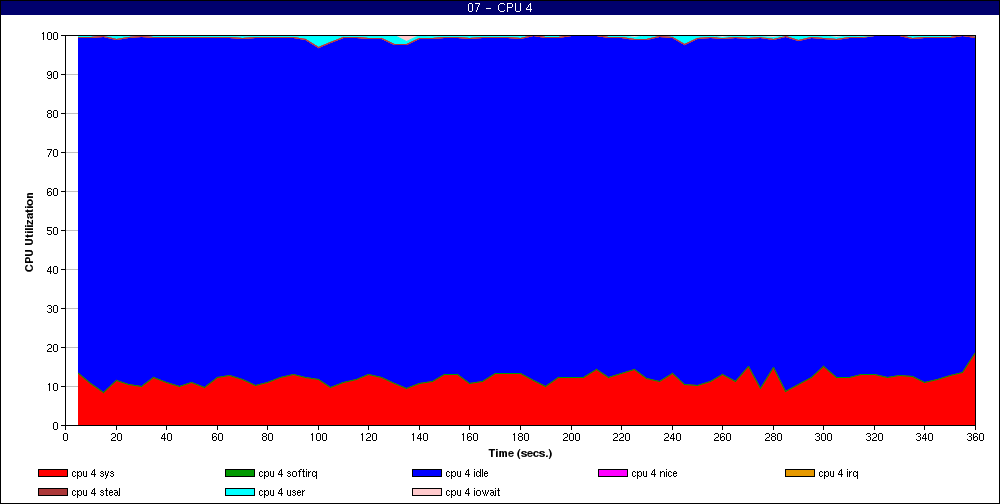This screenshot has width=1000, height=504.
Task: Click the magenta cpu 4 nice legend swatch
Action: click(612, 473)
